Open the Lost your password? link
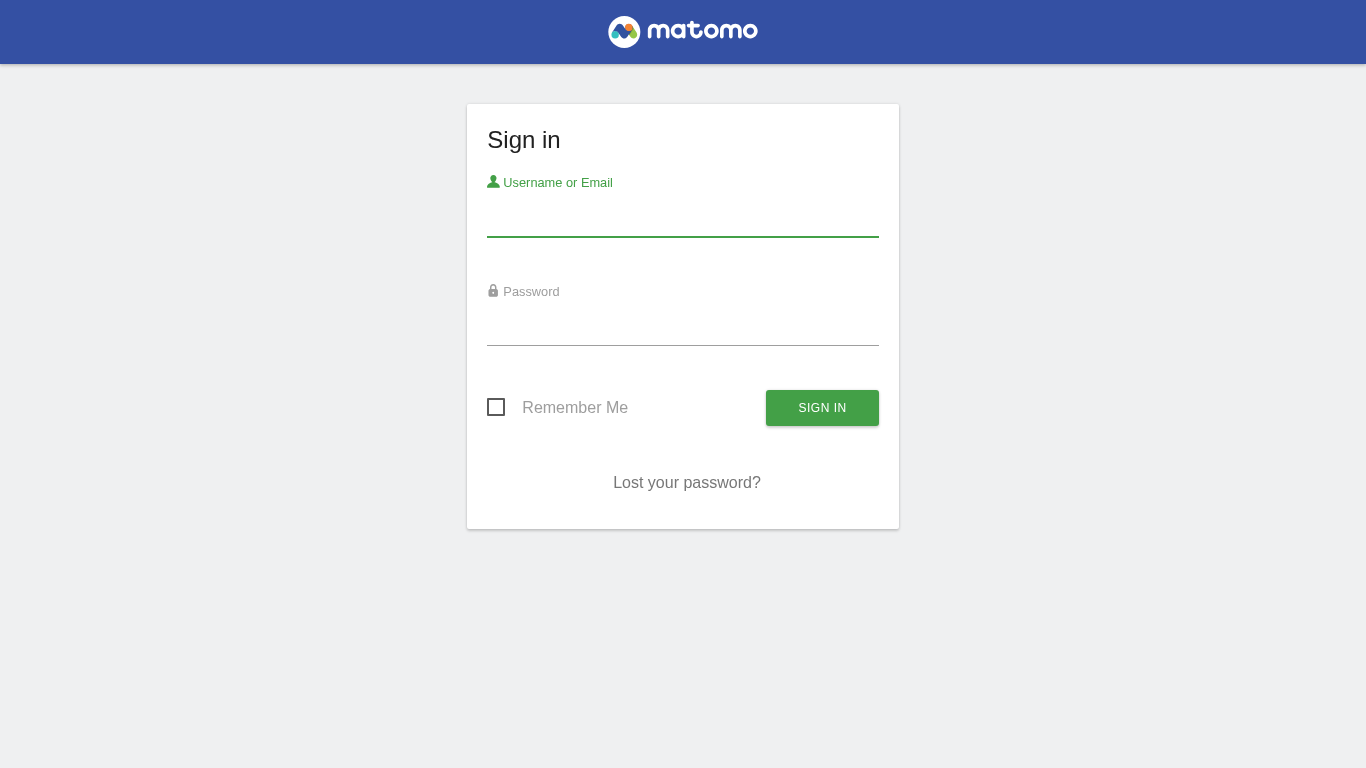 click(686, 483)
